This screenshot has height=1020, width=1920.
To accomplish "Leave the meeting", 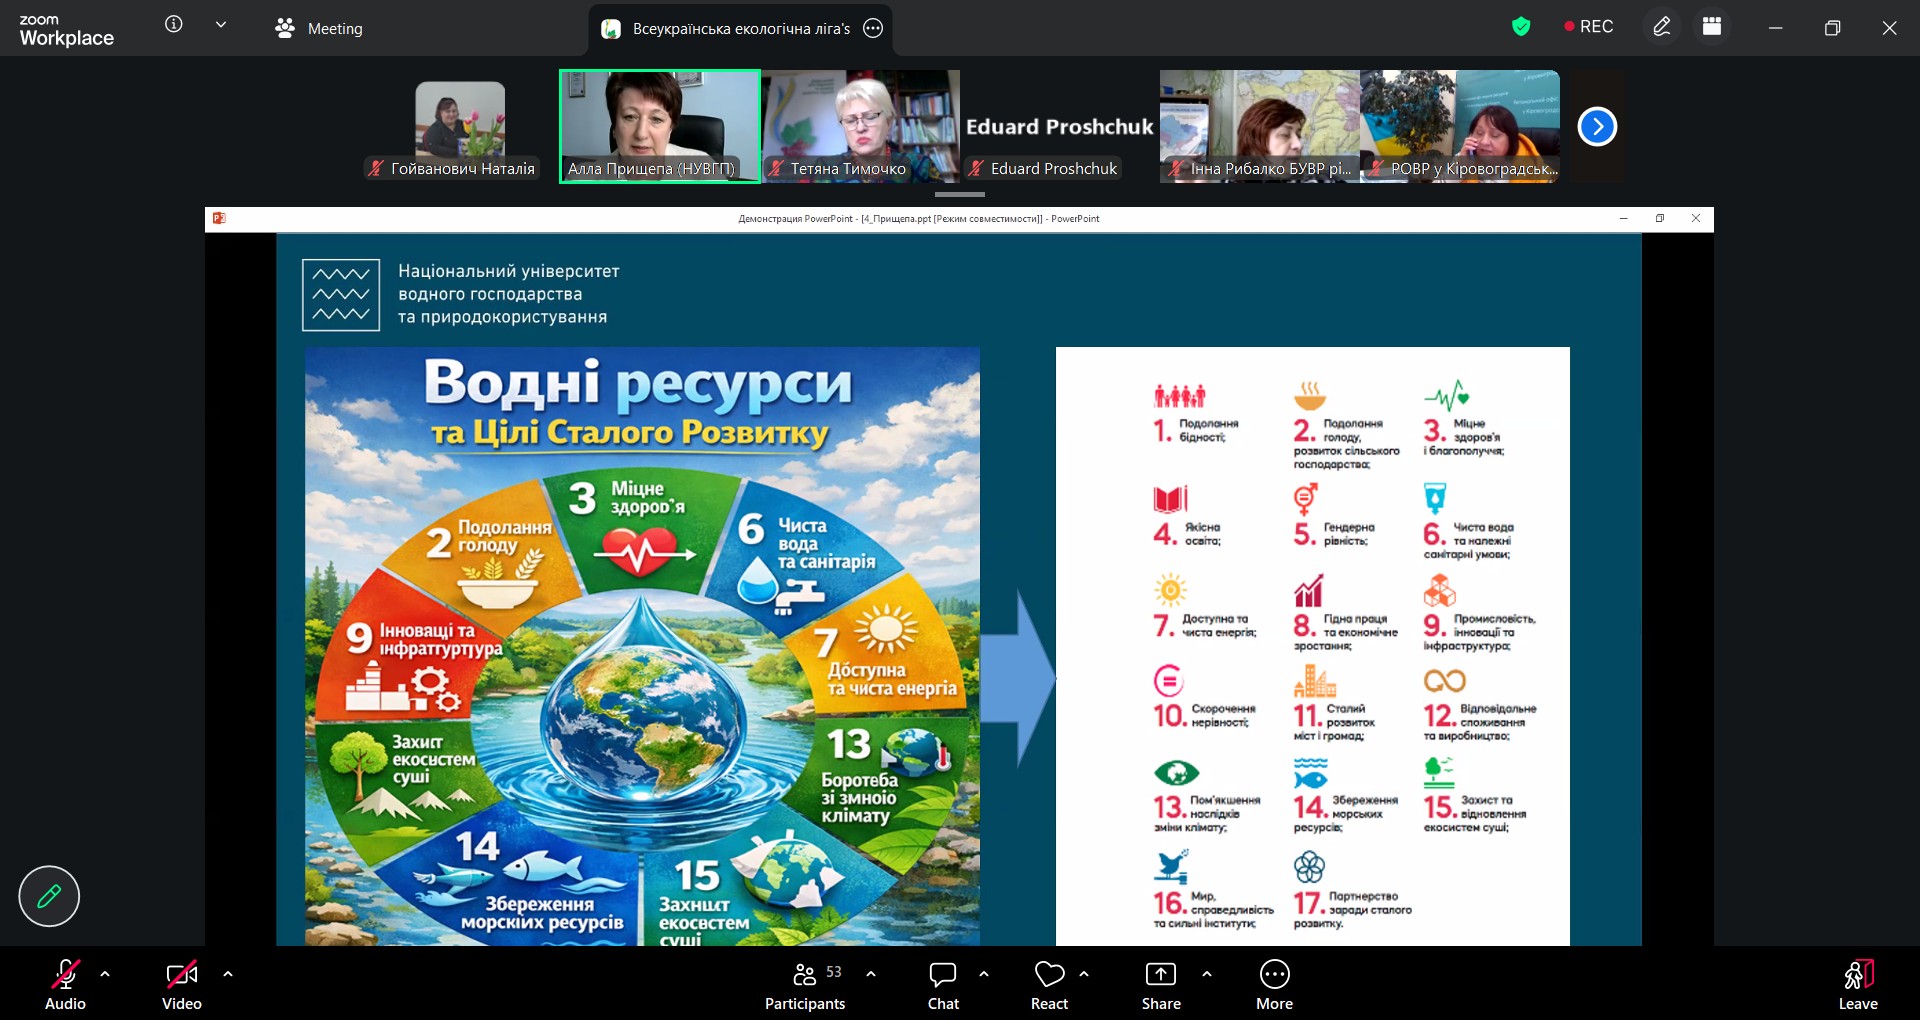I will coord(1857,985).
